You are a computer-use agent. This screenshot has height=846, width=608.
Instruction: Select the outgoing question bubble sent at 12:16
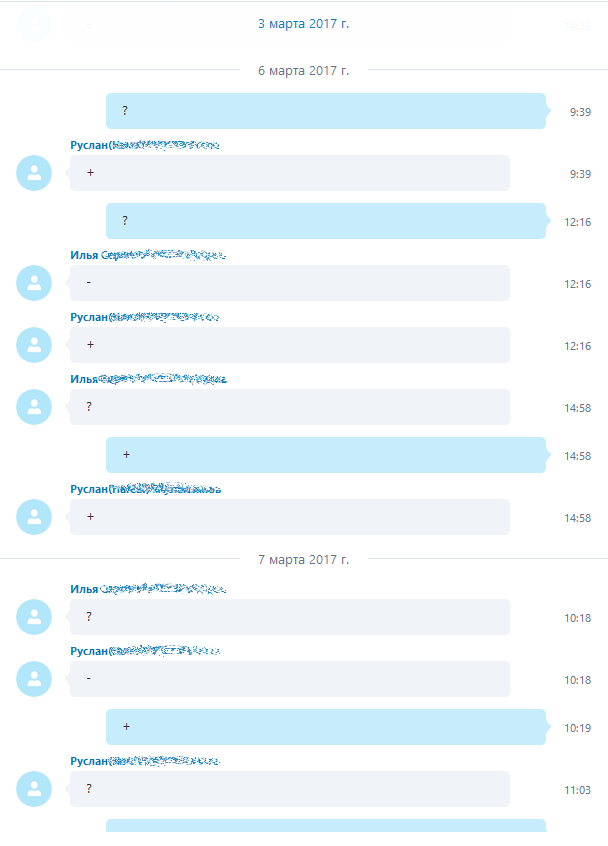(x=326, y=221)
